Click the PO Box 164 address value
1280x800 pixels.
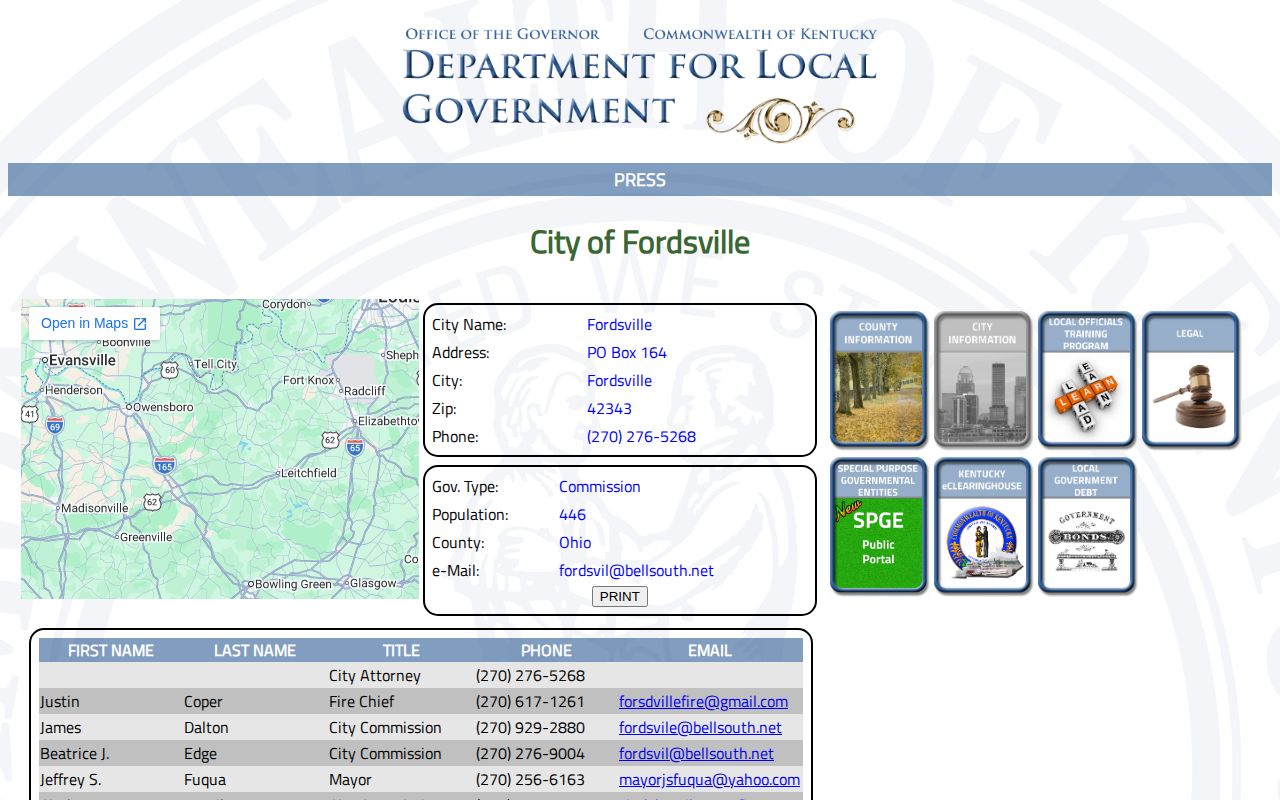[627, 353]
